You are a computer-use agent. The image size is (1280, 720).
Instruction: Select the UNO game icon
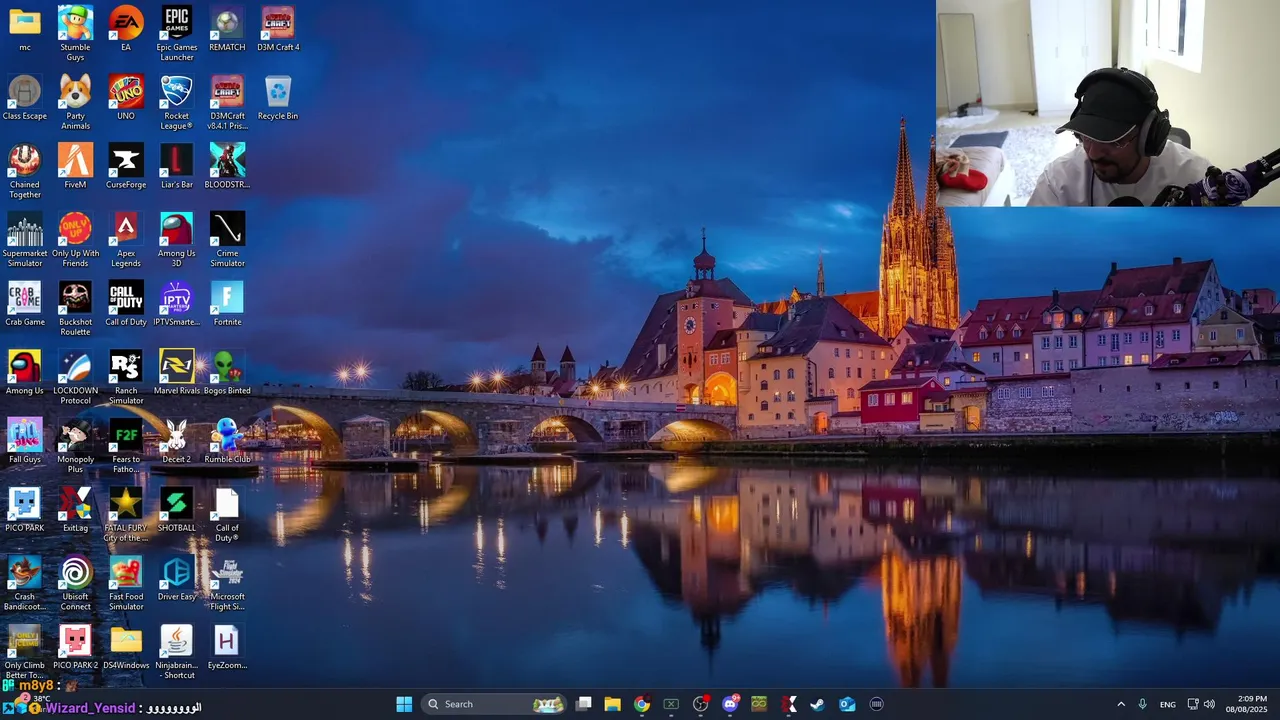point(126,97)
